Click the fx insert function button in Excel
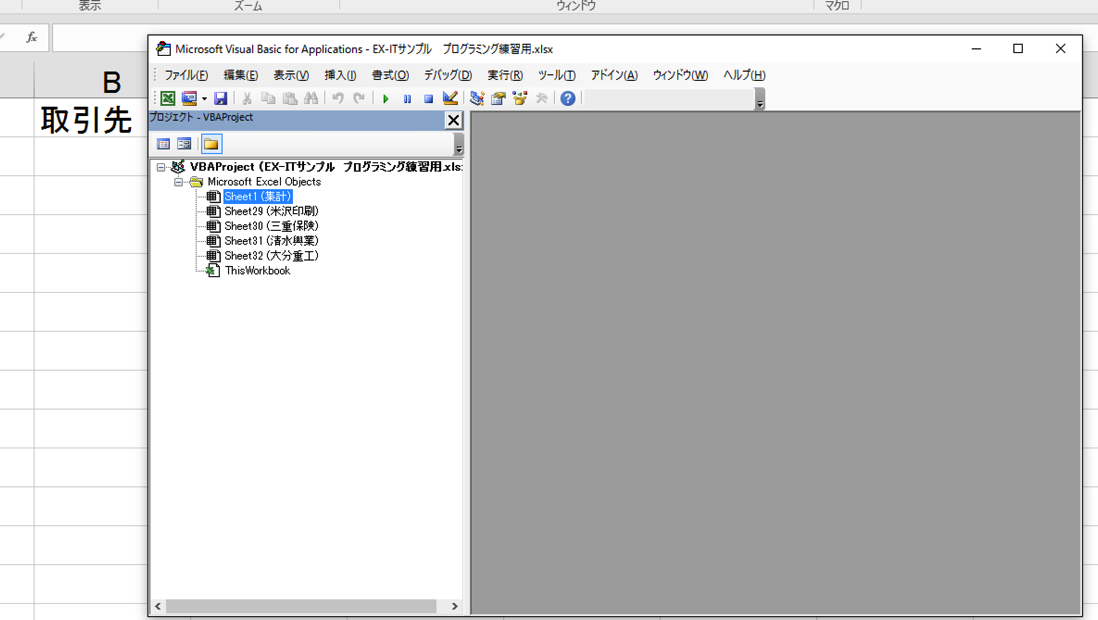 pyautogui.click(x=32, y=38)
